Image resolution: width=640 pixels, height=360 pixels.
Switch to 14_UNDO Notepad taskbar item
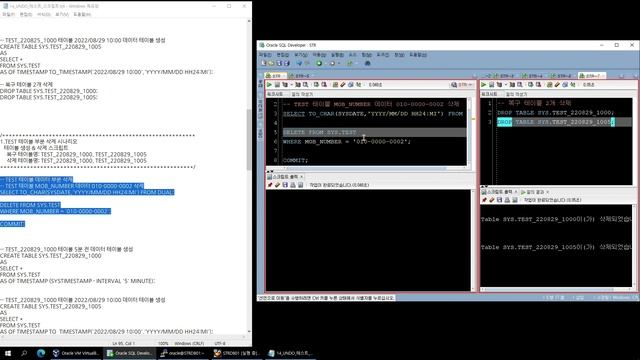click(291, 353)
